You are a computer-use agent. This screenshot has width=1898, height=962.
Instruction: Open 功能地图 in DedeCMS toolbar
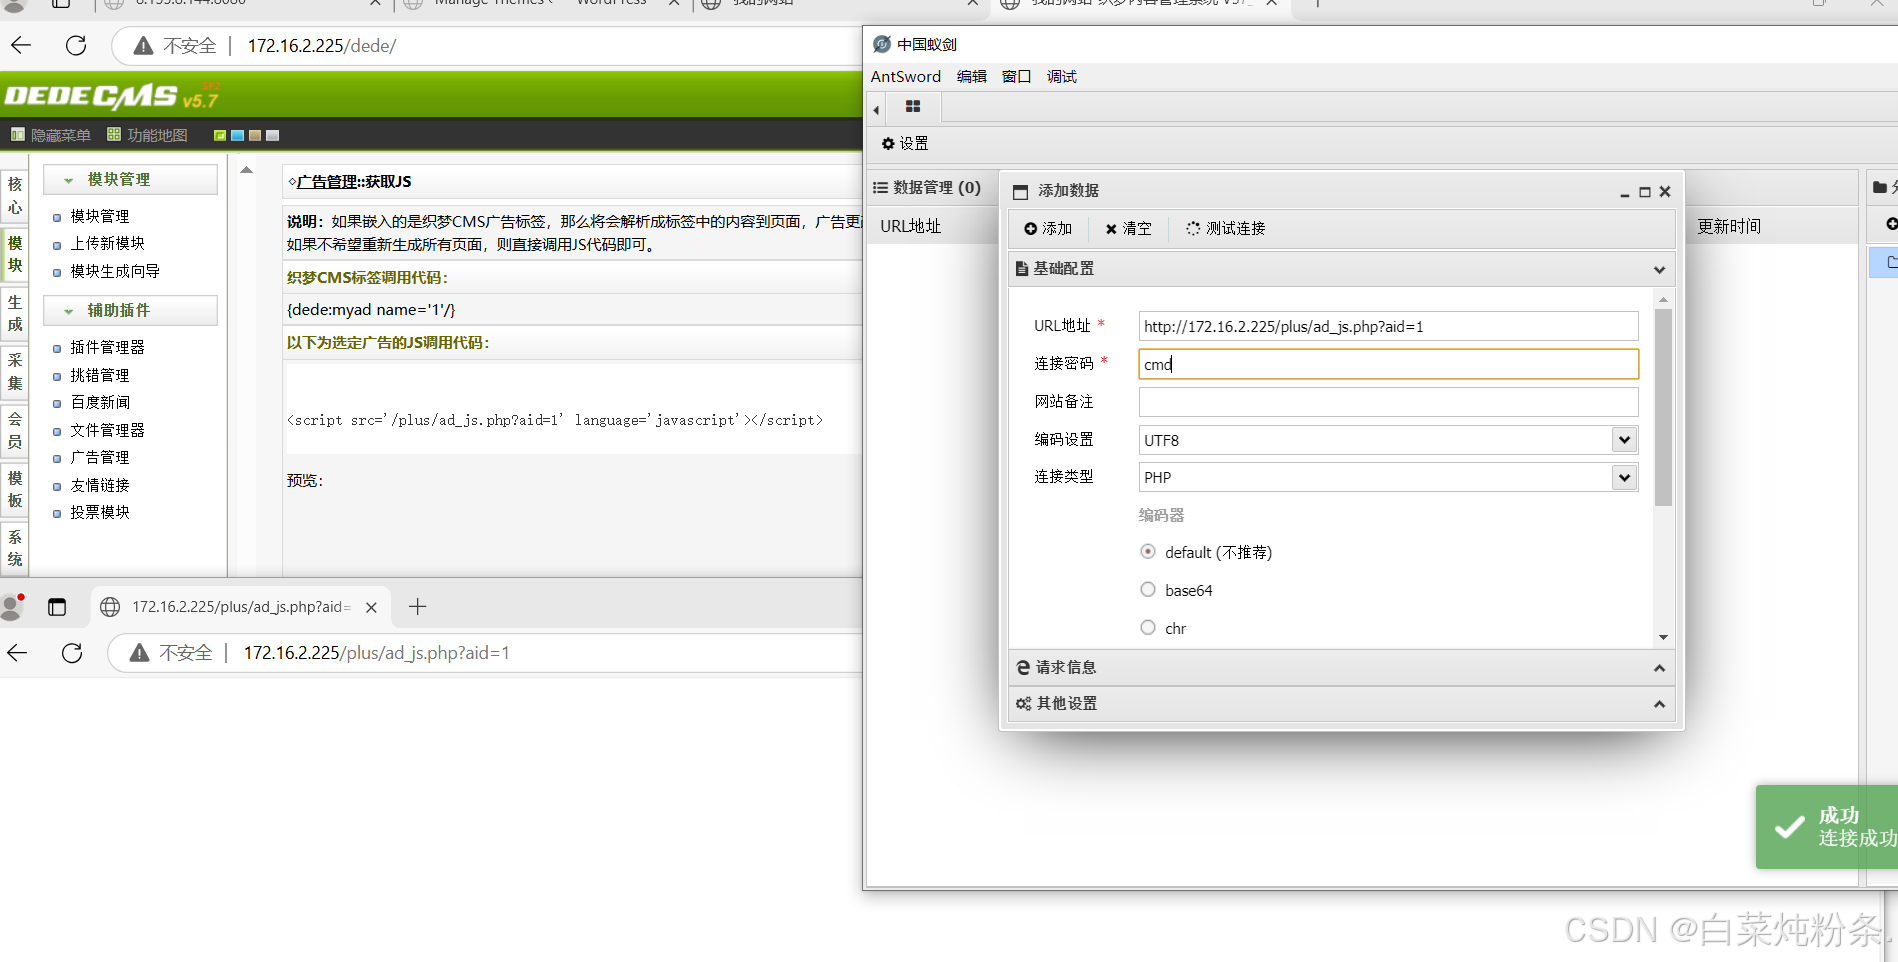click(x=148, y=135)
